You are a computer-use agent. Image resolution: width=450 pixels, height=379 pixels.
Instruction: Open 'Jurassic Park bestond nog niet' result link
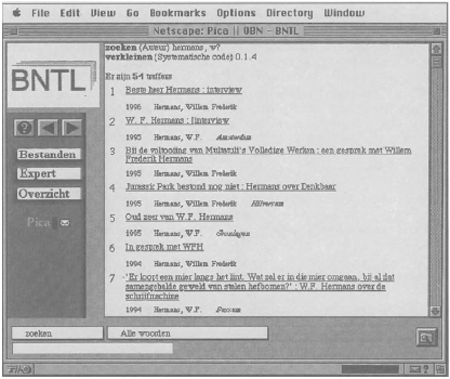click(230, 187)
